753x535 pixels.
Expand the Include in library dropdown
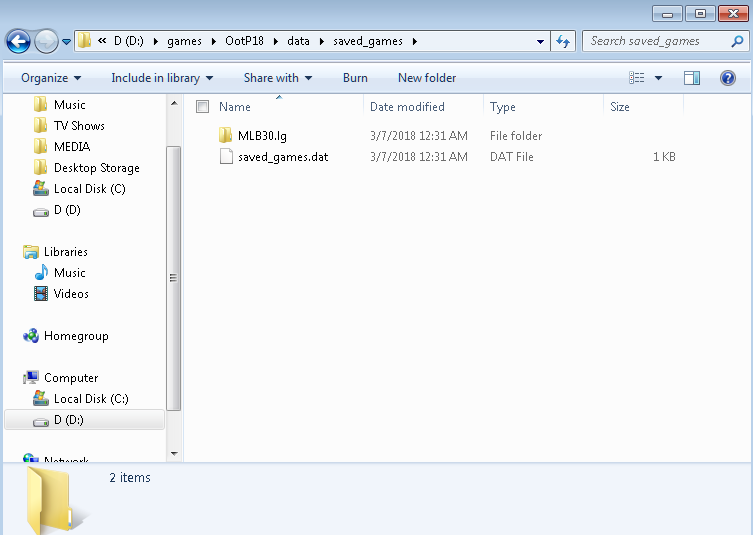162,78
